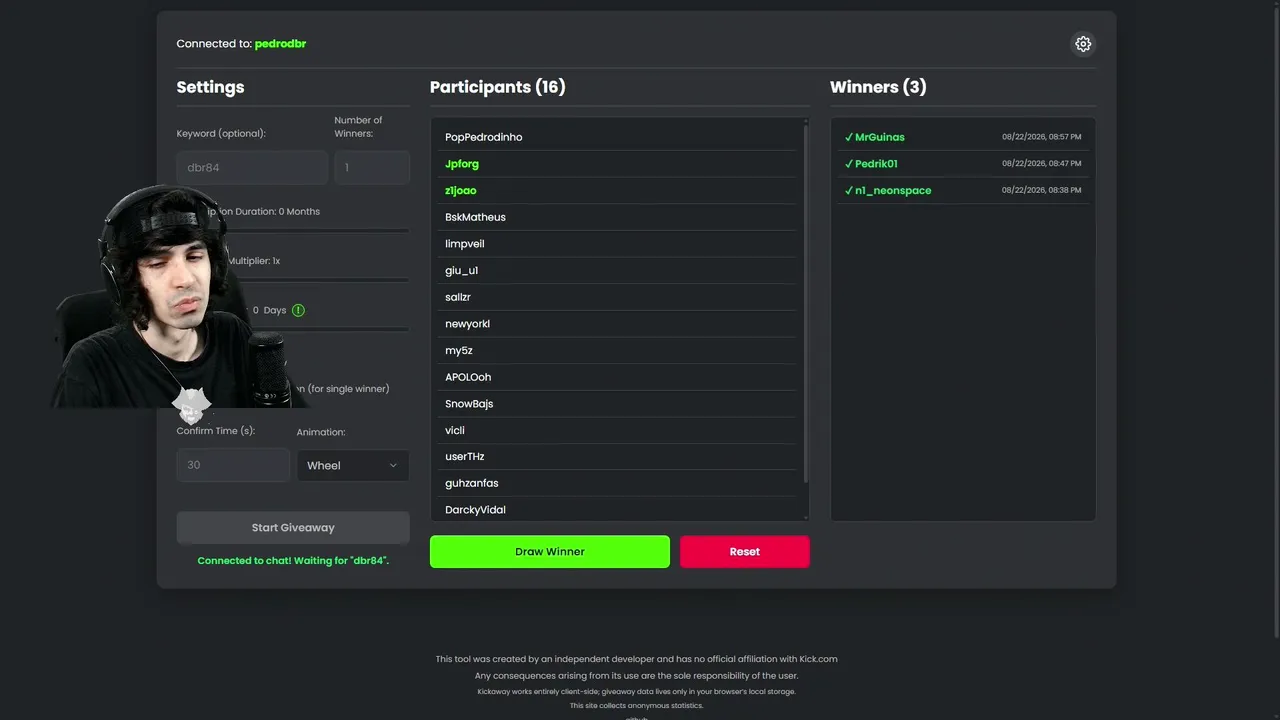1280x720 pixels.
Task: Click the connected channel name pedrodbr
Action: coord(280,44)
